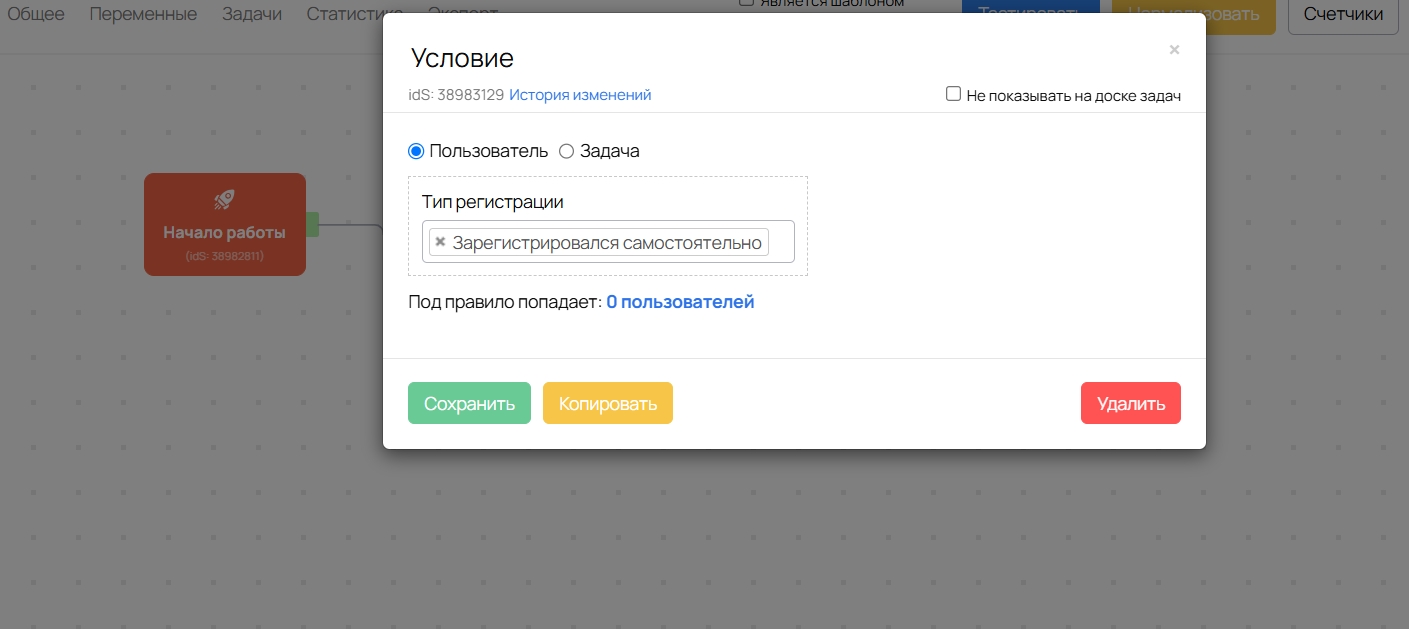Open the Статистика tab
The image size is (1409, 629).
click(x=346, y=12)
